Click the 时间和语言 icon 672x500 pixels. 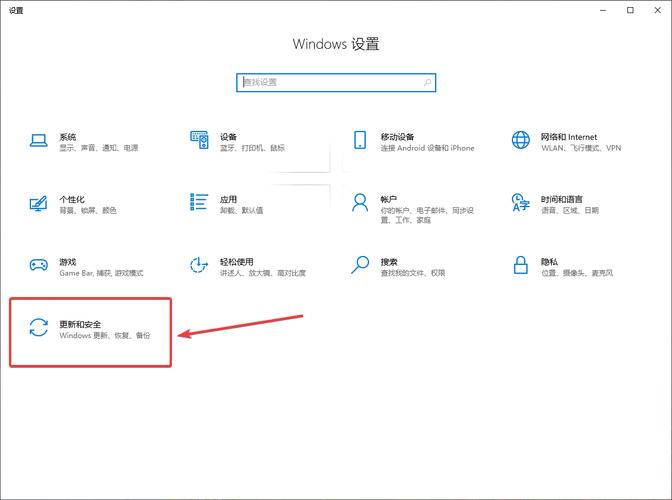click(520, 204)
